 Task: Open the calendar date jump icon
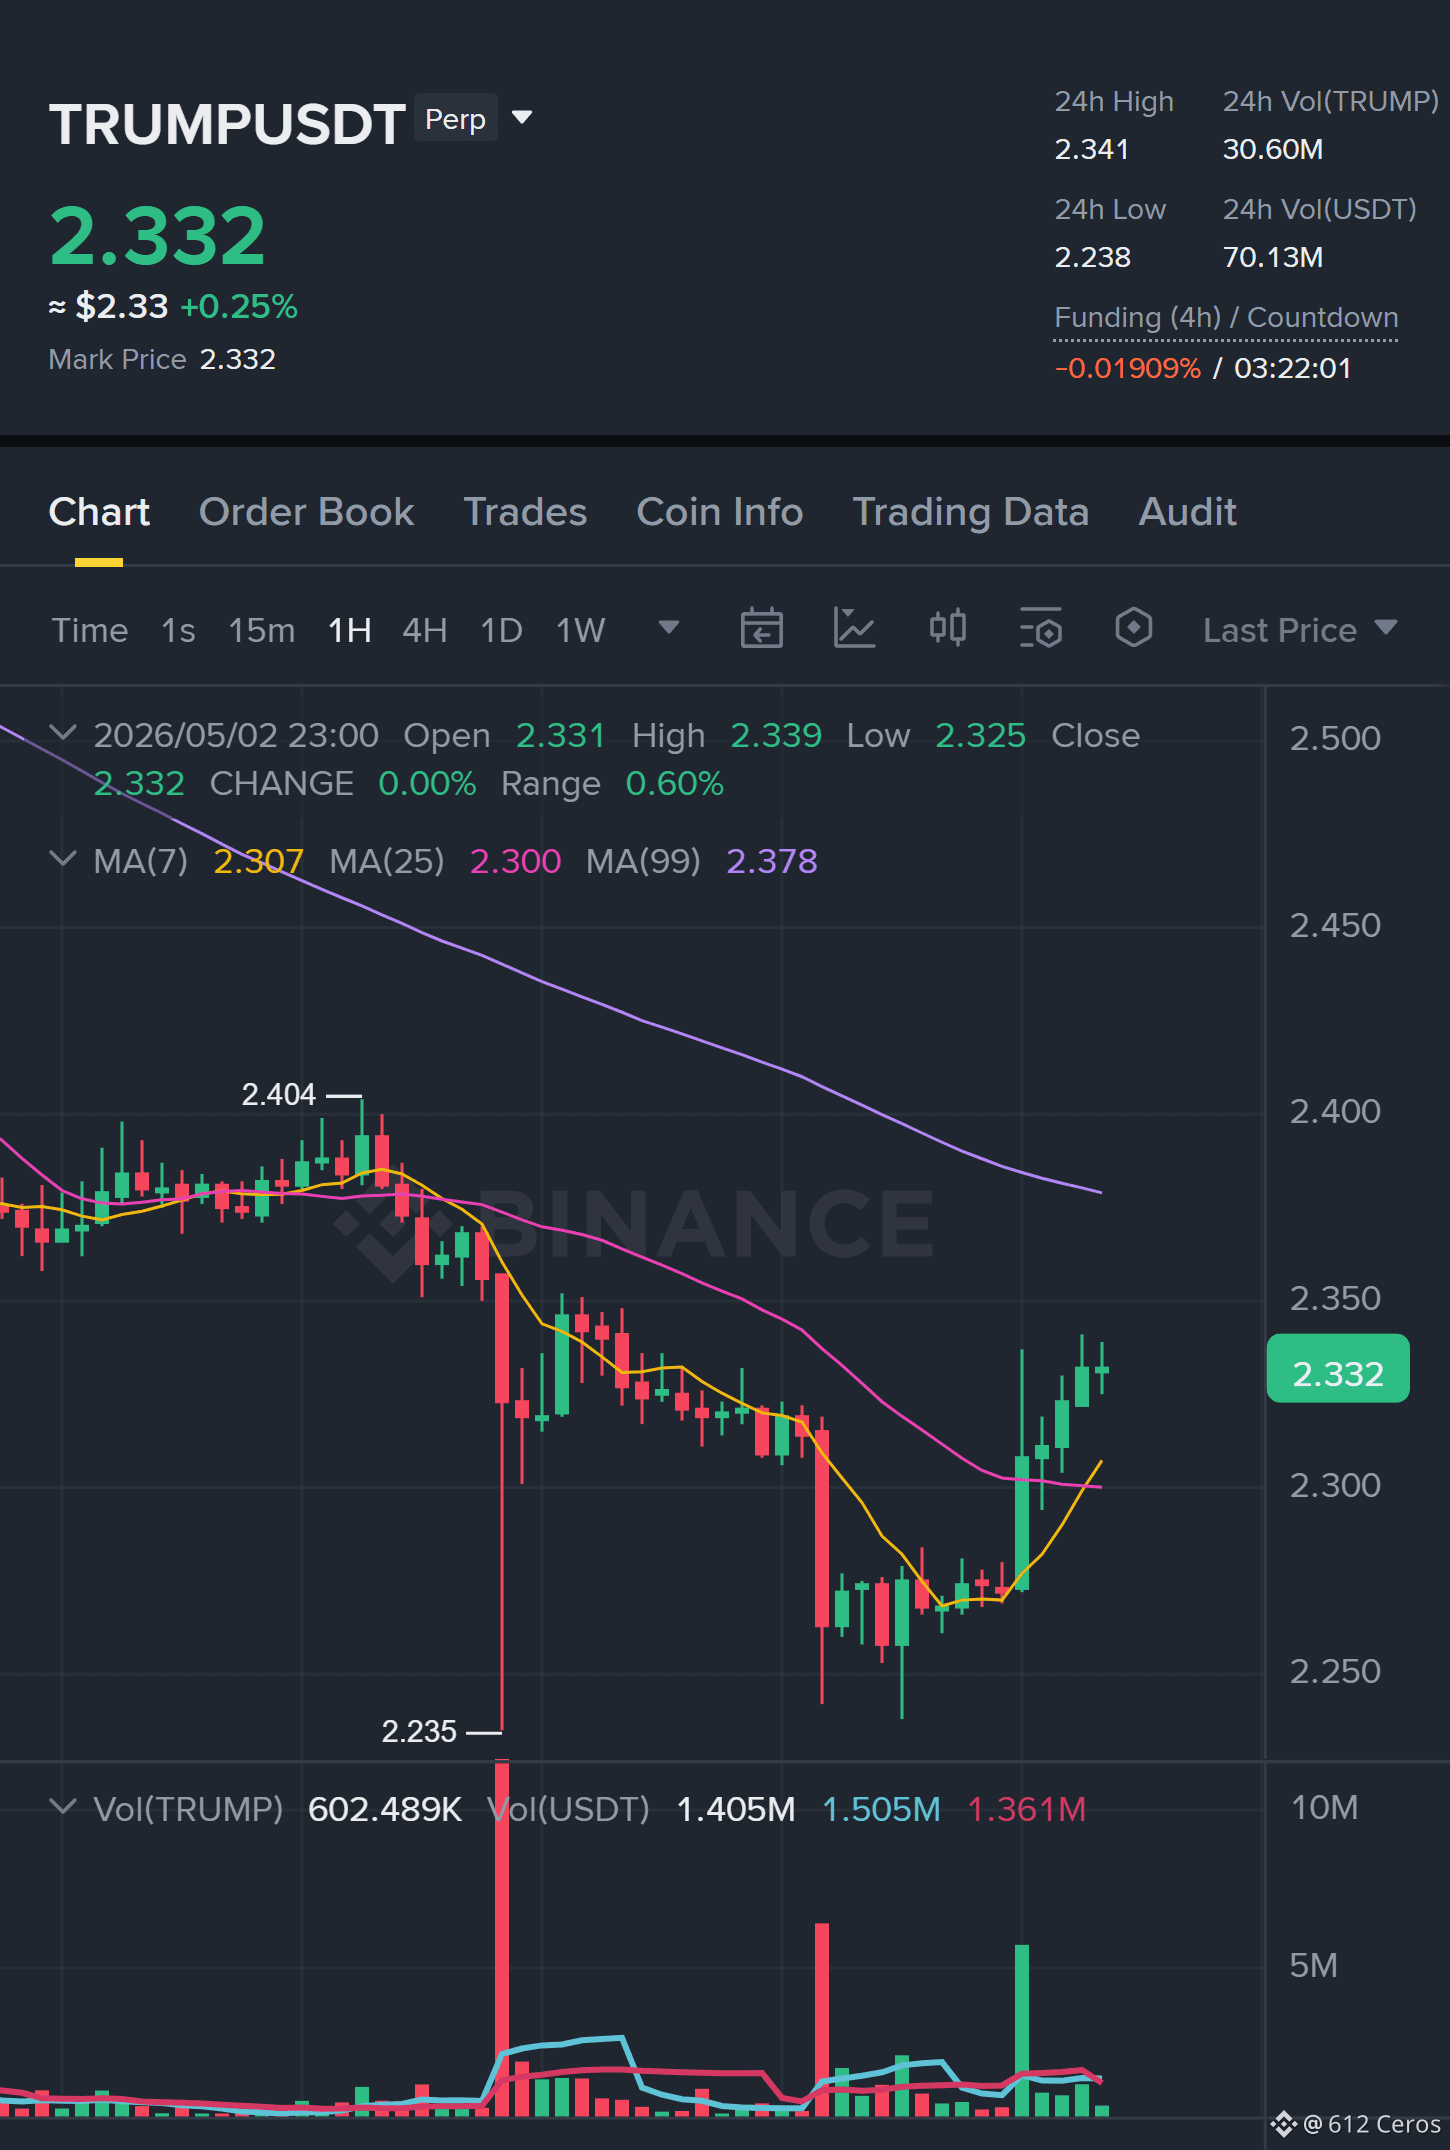(761, 629)
